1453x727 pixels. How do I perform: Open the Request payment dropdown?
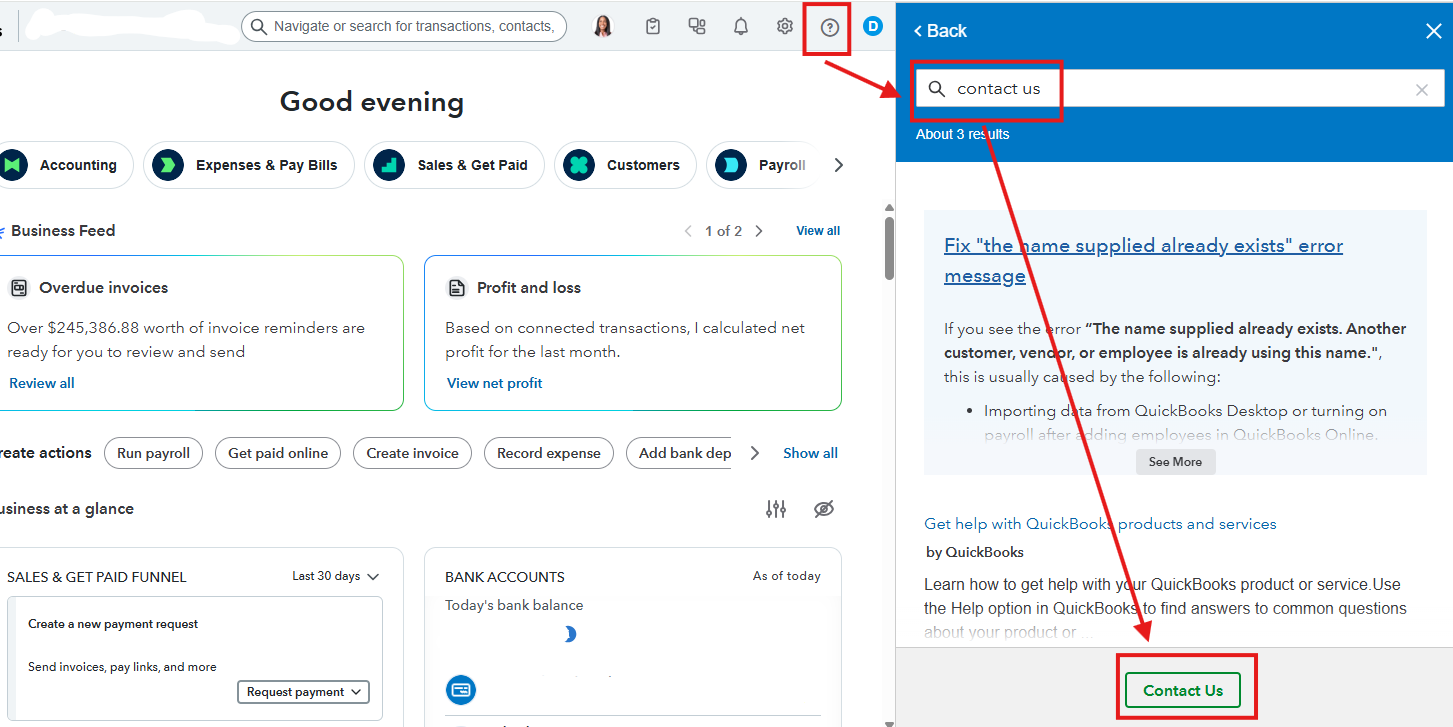click(303, 692)
